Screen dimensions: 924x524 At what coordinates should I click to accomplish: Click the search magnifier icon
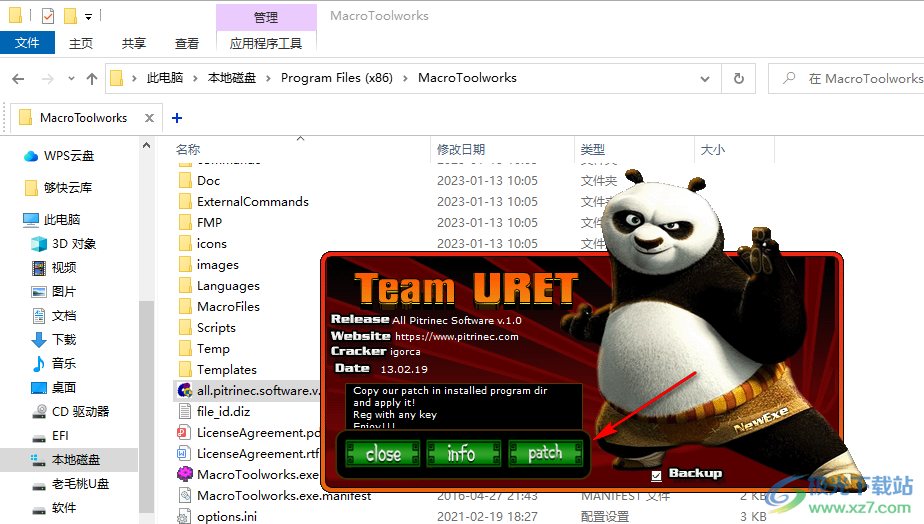[x=788, y=78]
